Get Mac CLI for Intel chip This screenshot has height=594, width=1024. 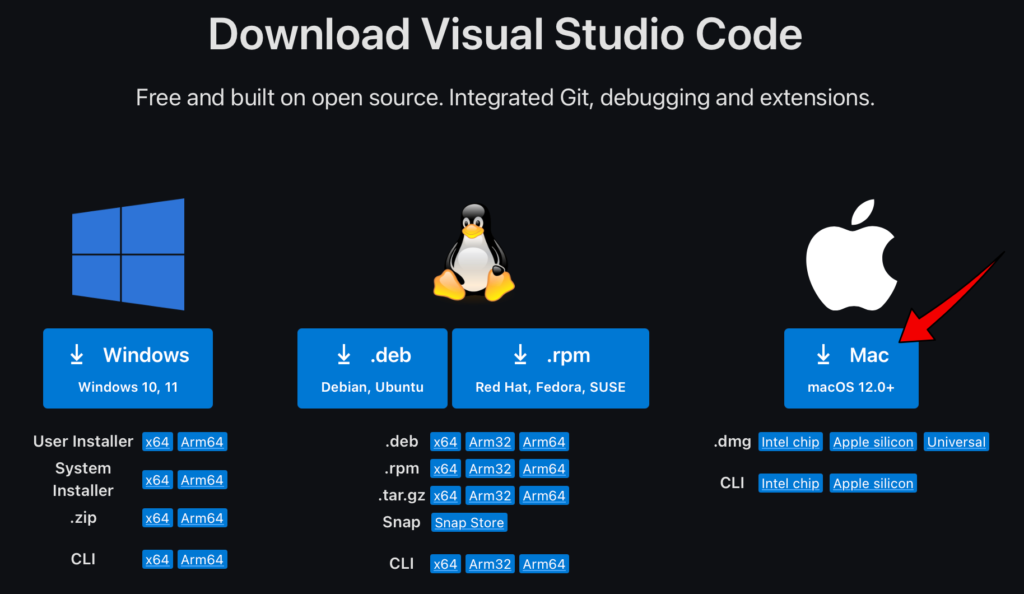(x=790, y=483)
